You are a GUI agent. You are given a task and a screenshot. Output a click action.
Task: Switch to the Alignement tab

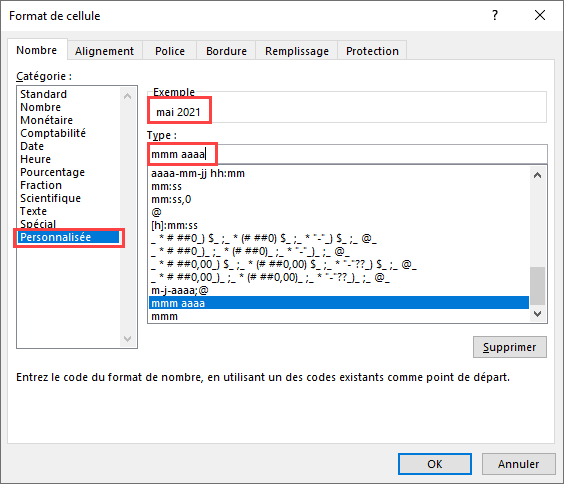click(x=104, y=51)
